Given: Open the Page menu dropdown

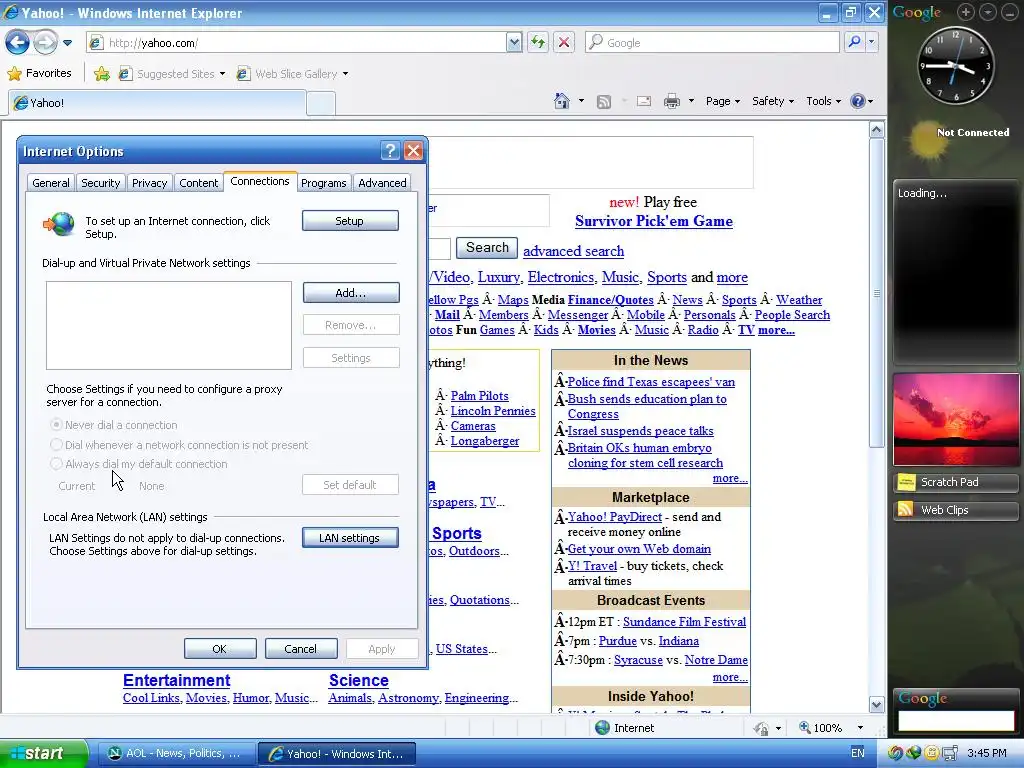Looking at the screenshot, I should point(722,101).
